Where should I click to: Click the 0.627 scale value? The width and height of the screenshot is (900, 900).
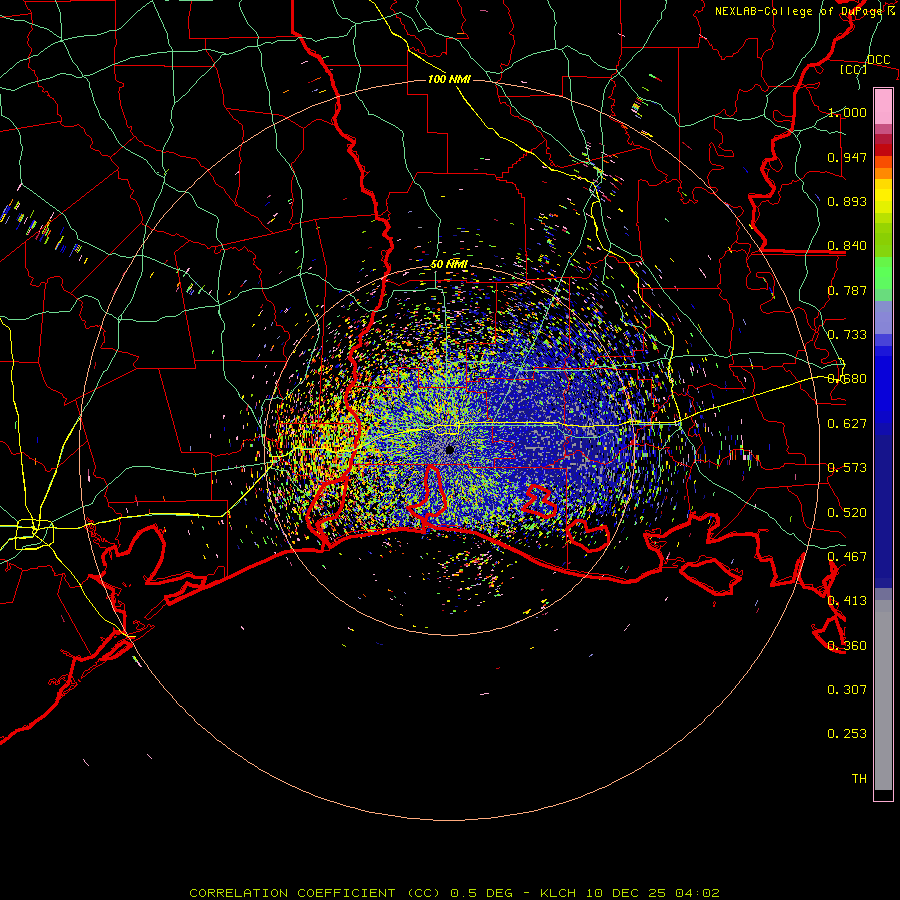[847, 424]
